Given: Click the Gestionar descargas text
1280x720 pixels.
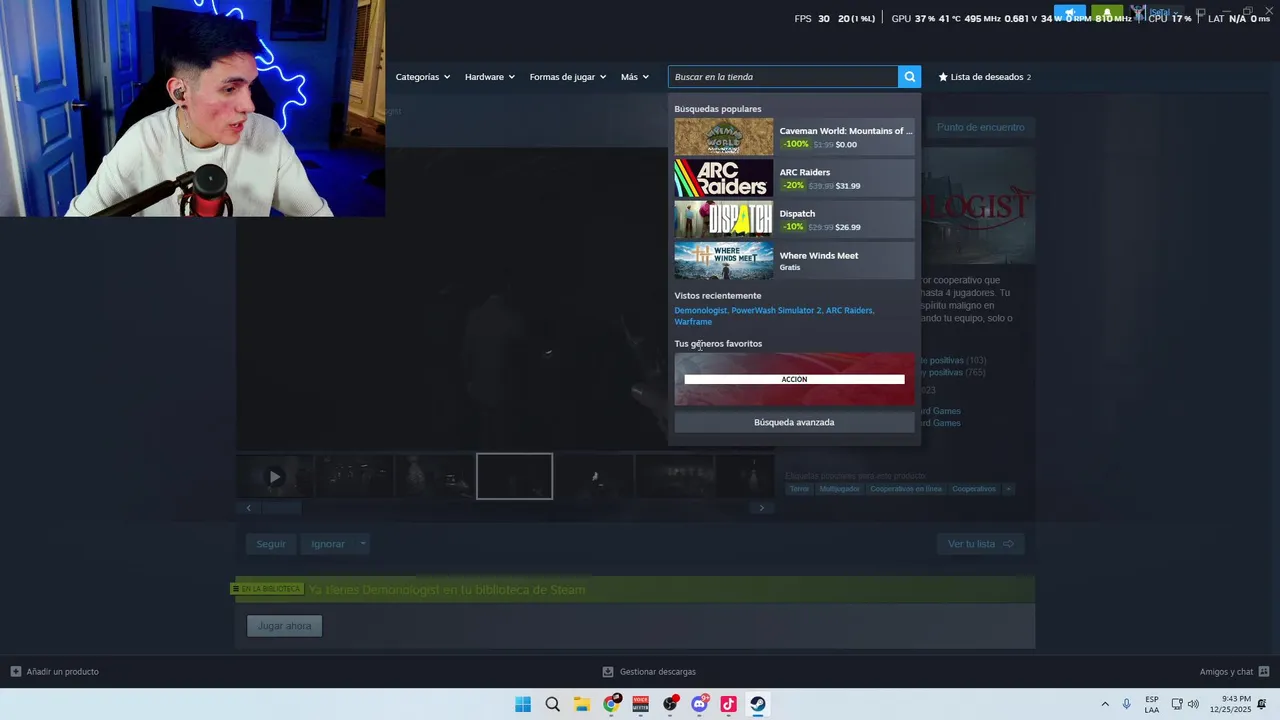Looking at the screenshot, I should click(x=657, y=672).
